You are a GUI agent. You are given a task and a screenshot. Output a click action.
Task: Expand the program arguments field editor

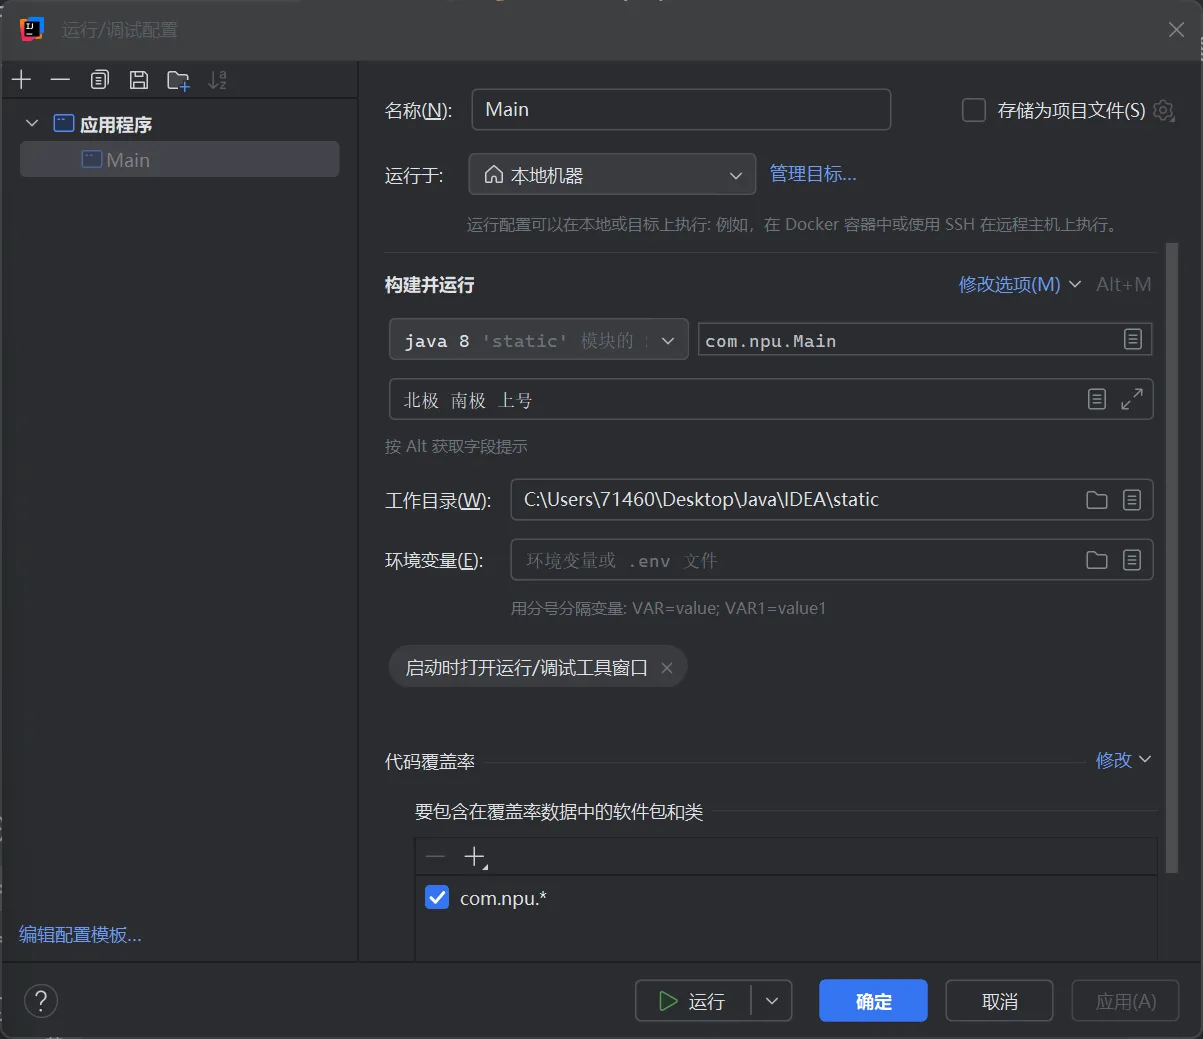point(1132,400)
